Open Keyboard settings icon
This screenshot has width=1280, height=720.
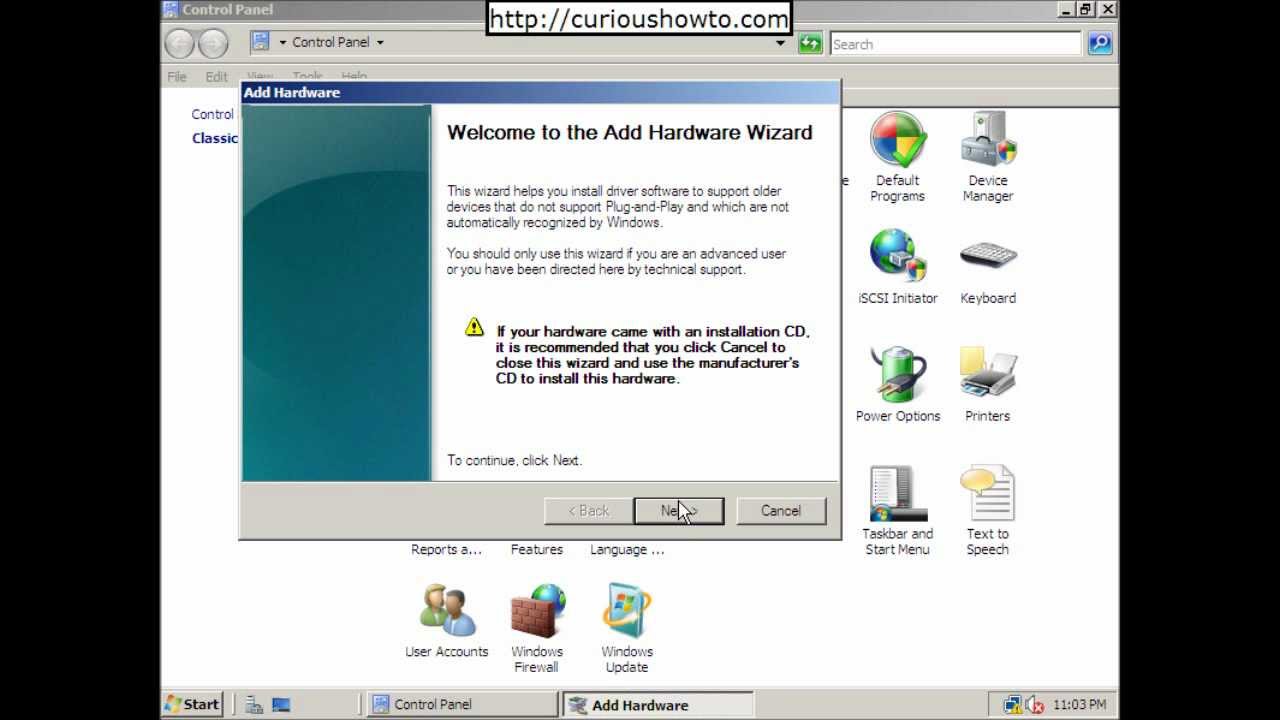pos(988,257)
